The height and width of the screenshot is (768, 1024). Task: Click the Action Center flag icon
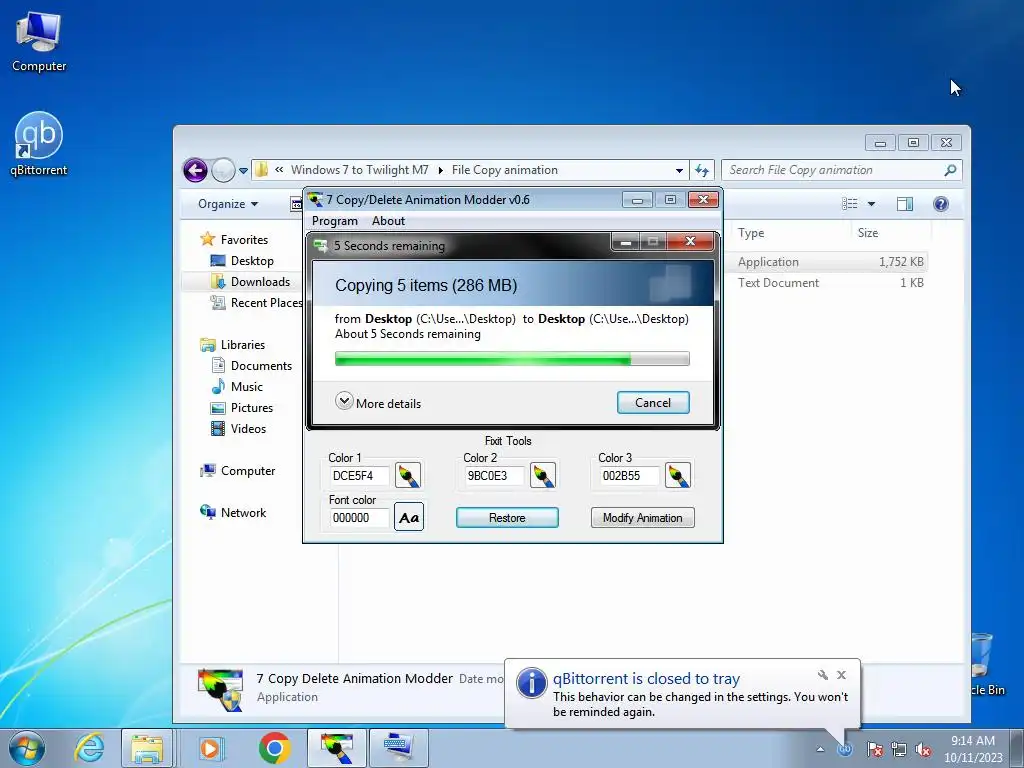[x=875, y=749]
